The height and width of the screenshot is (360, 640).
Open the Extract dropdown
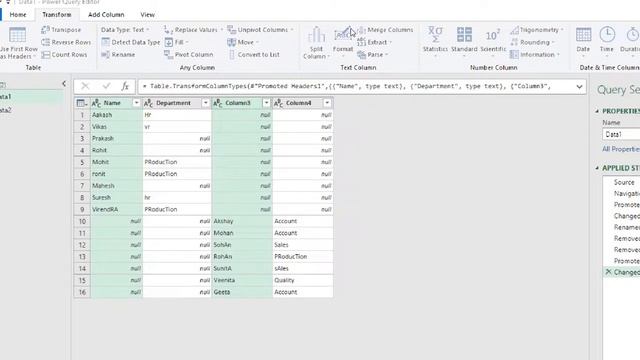(x=374, y=42)
